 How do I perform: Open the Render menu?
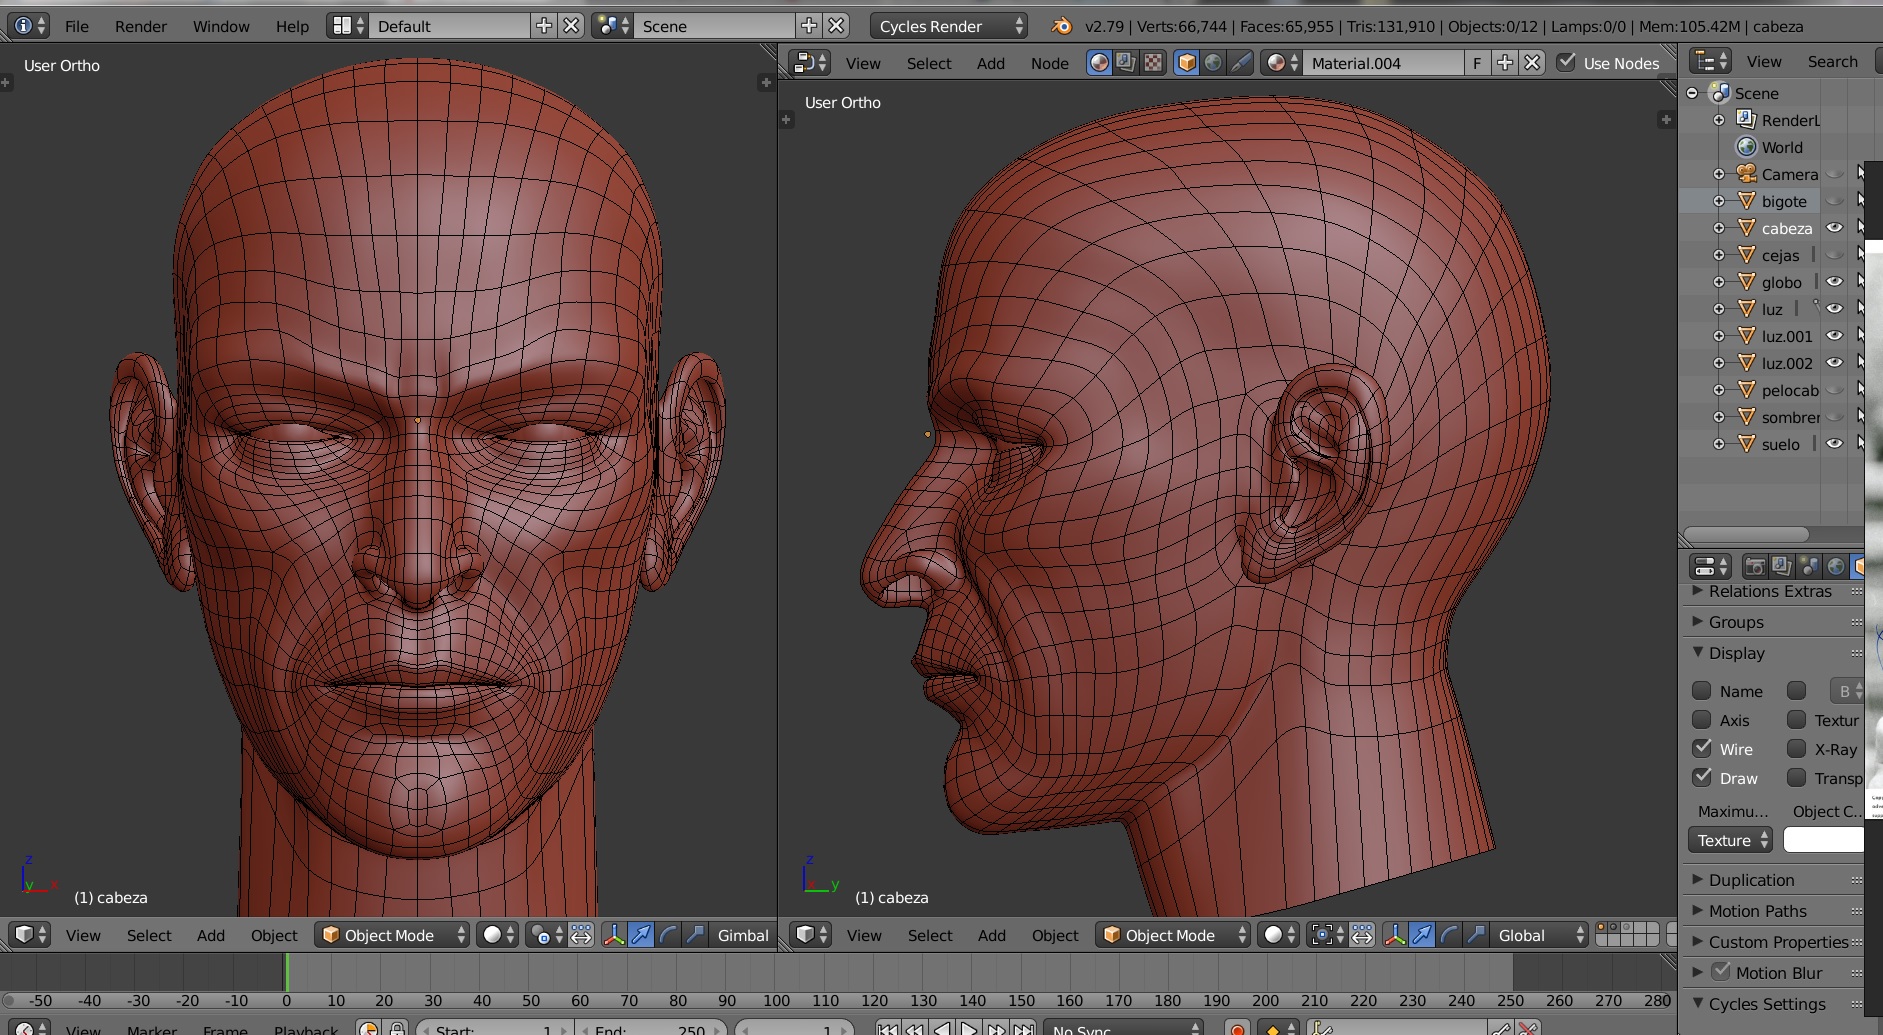tap(140, 26)
